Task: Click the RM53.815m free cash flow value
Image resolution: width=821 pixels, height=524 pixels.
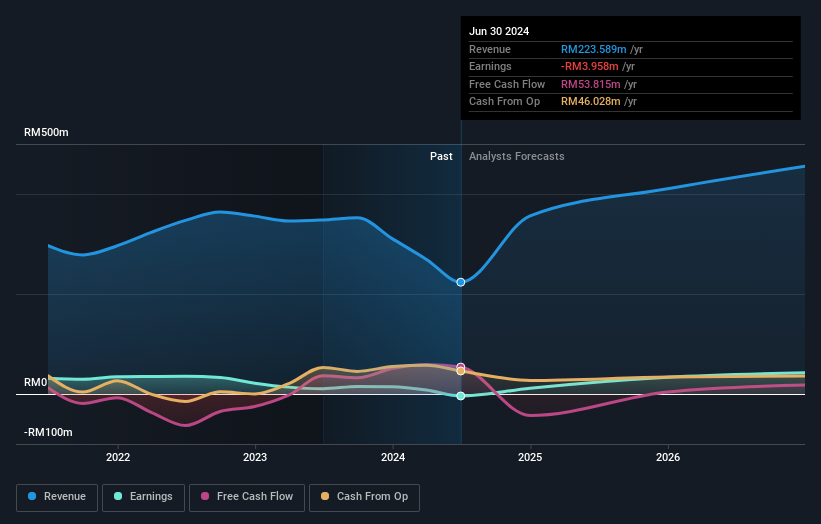Action: [591, 84]
